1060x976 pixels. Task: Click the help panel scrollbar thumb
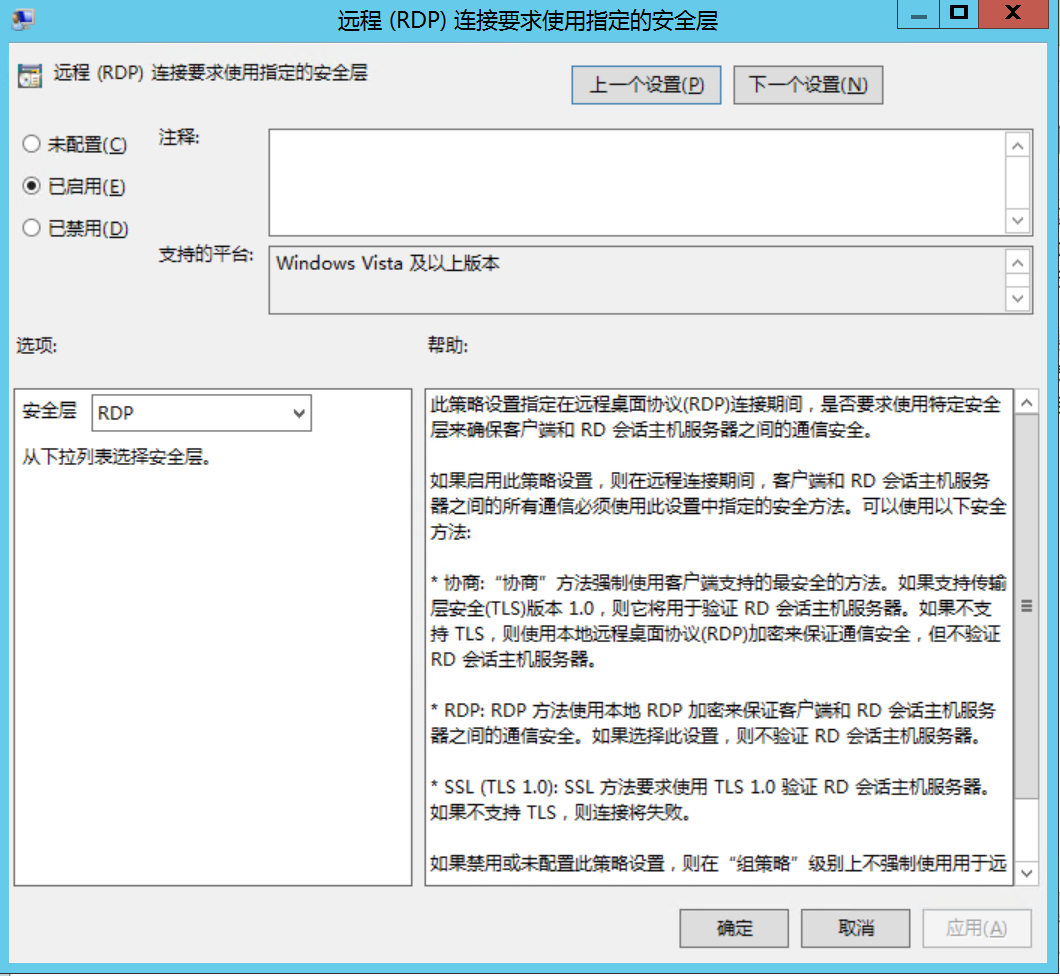[x=1027, y=605]
